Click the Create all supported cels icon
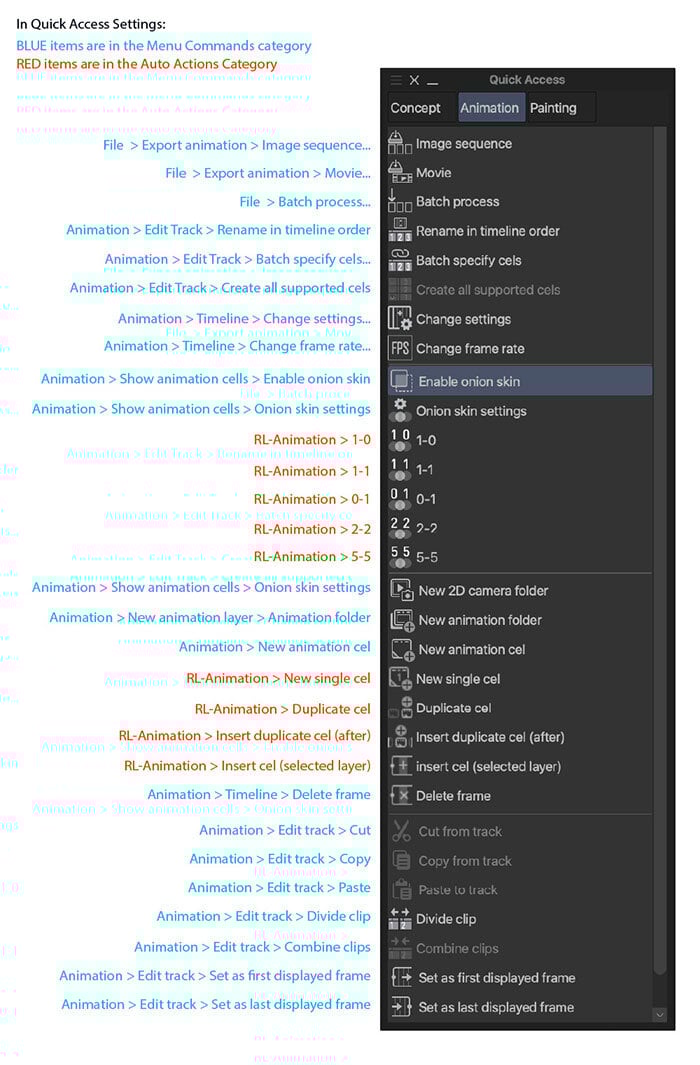 coord(400,289)
